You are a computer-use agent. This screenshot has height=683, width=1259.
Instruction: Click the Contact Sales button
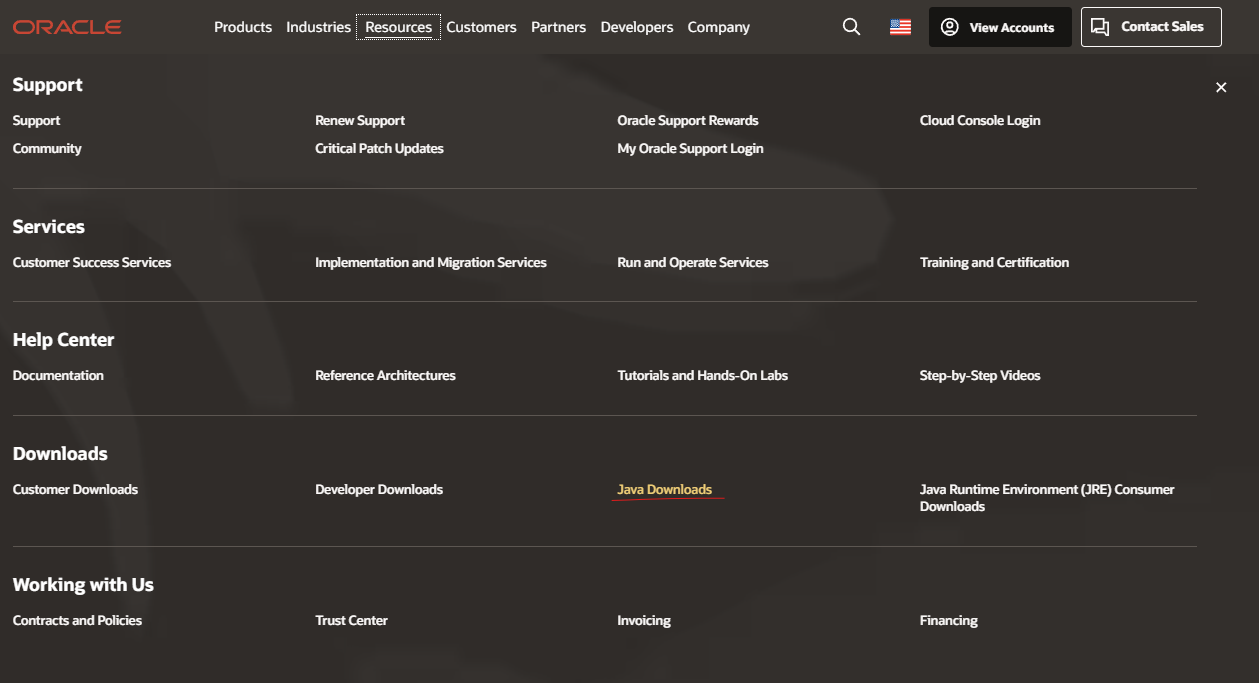tap(1151, 27)
